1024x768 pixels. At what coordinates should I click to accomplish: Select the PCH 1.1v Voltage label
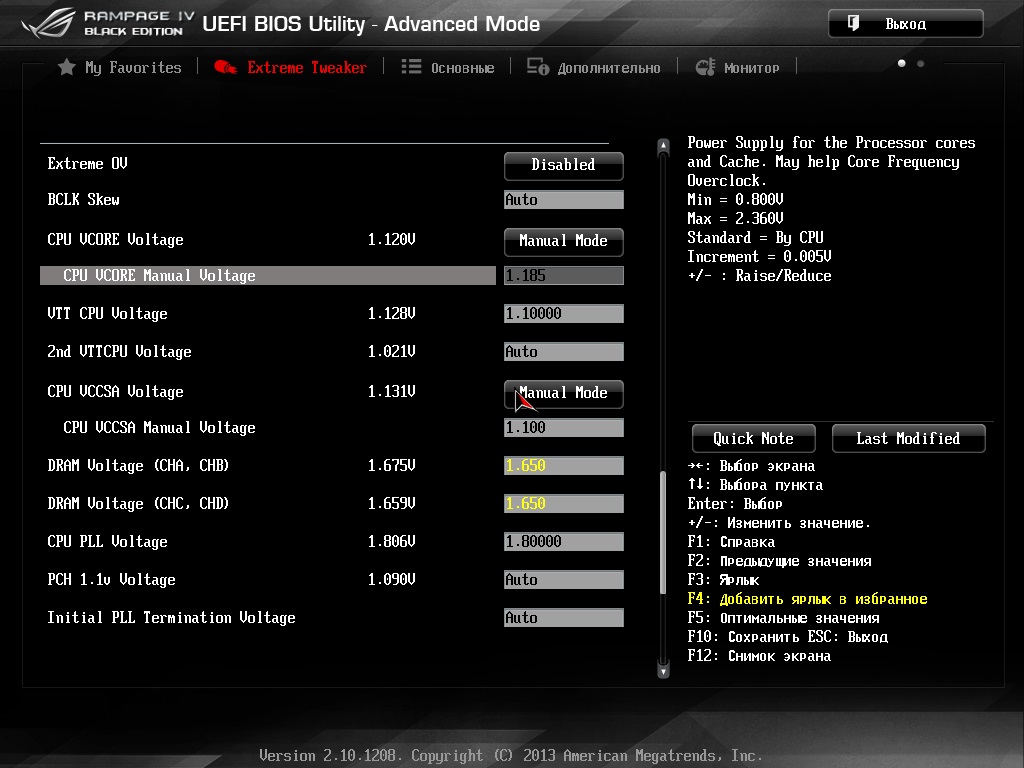(112, 579)
